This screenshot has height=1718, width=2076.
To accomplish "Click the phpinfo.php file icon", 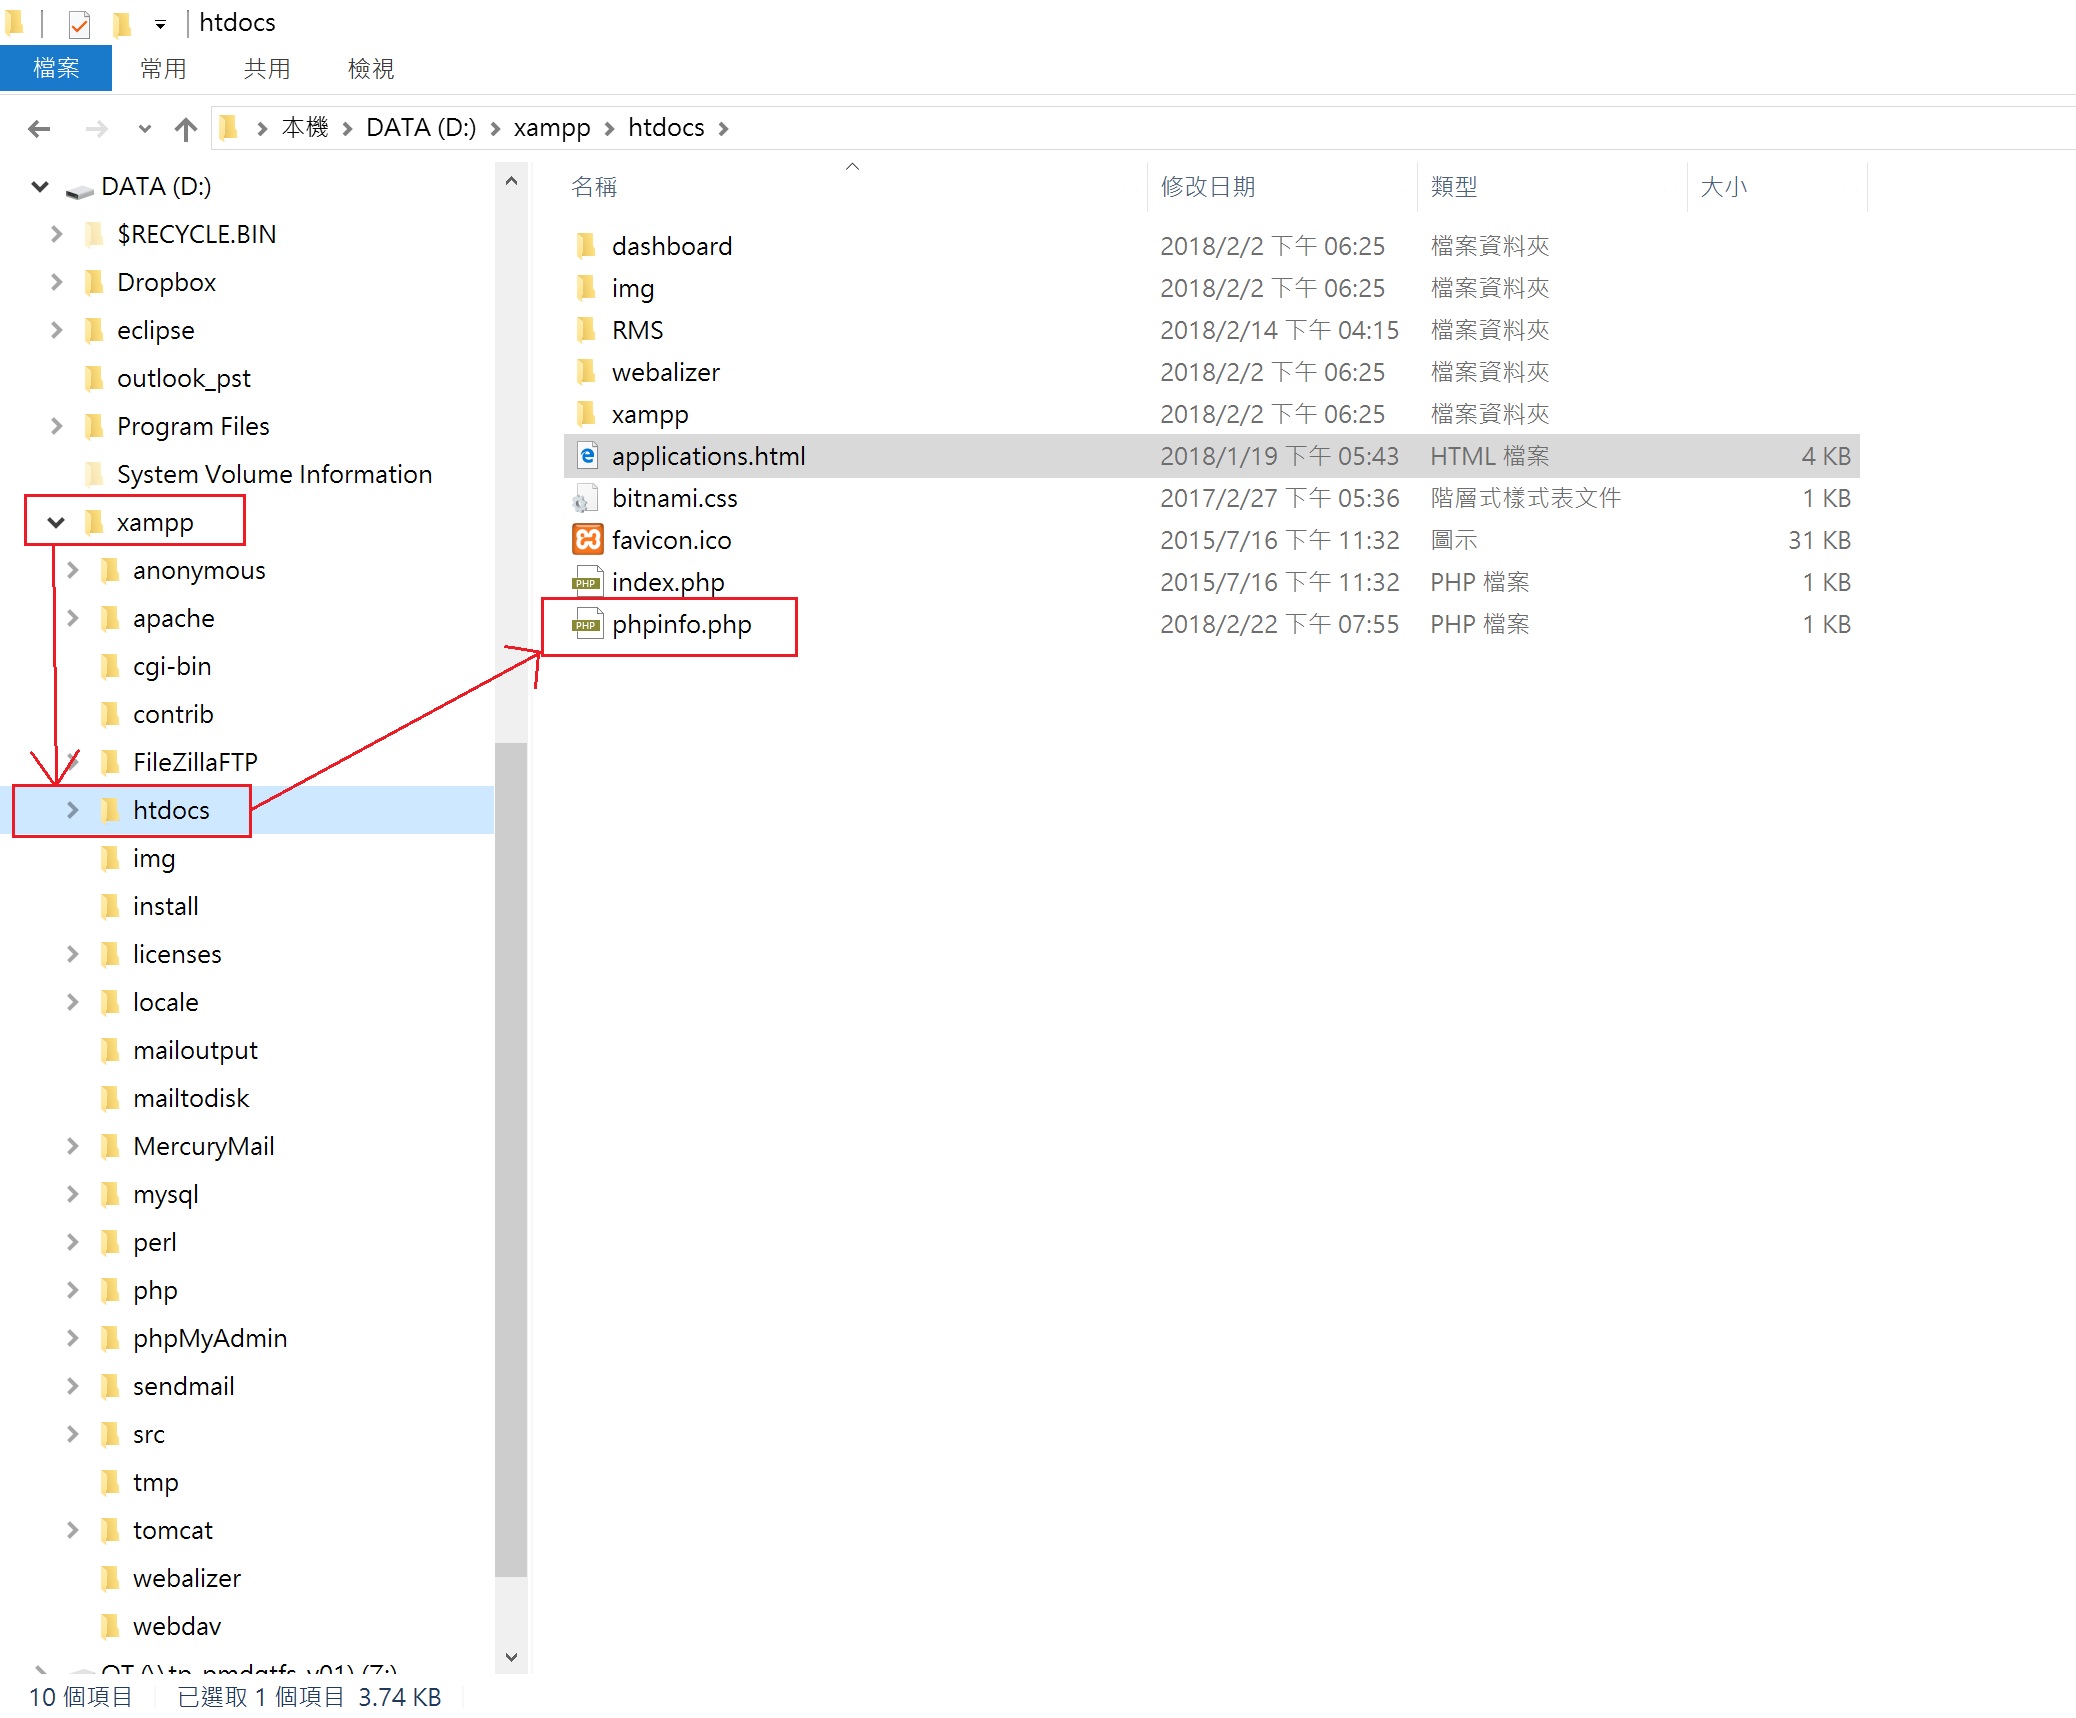I will coord(587,624).
